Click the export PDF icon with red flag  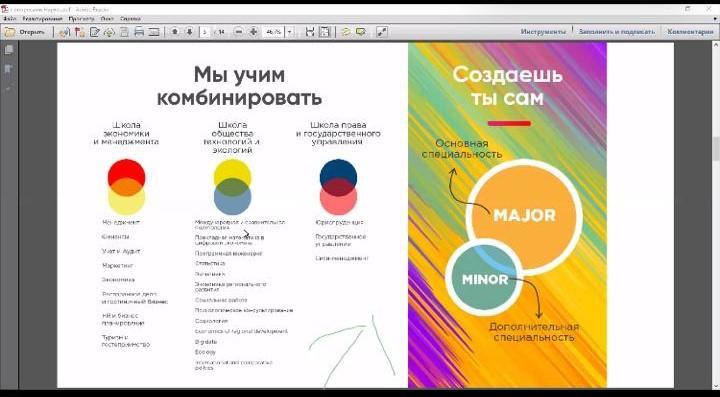click(x=80, y=32)
